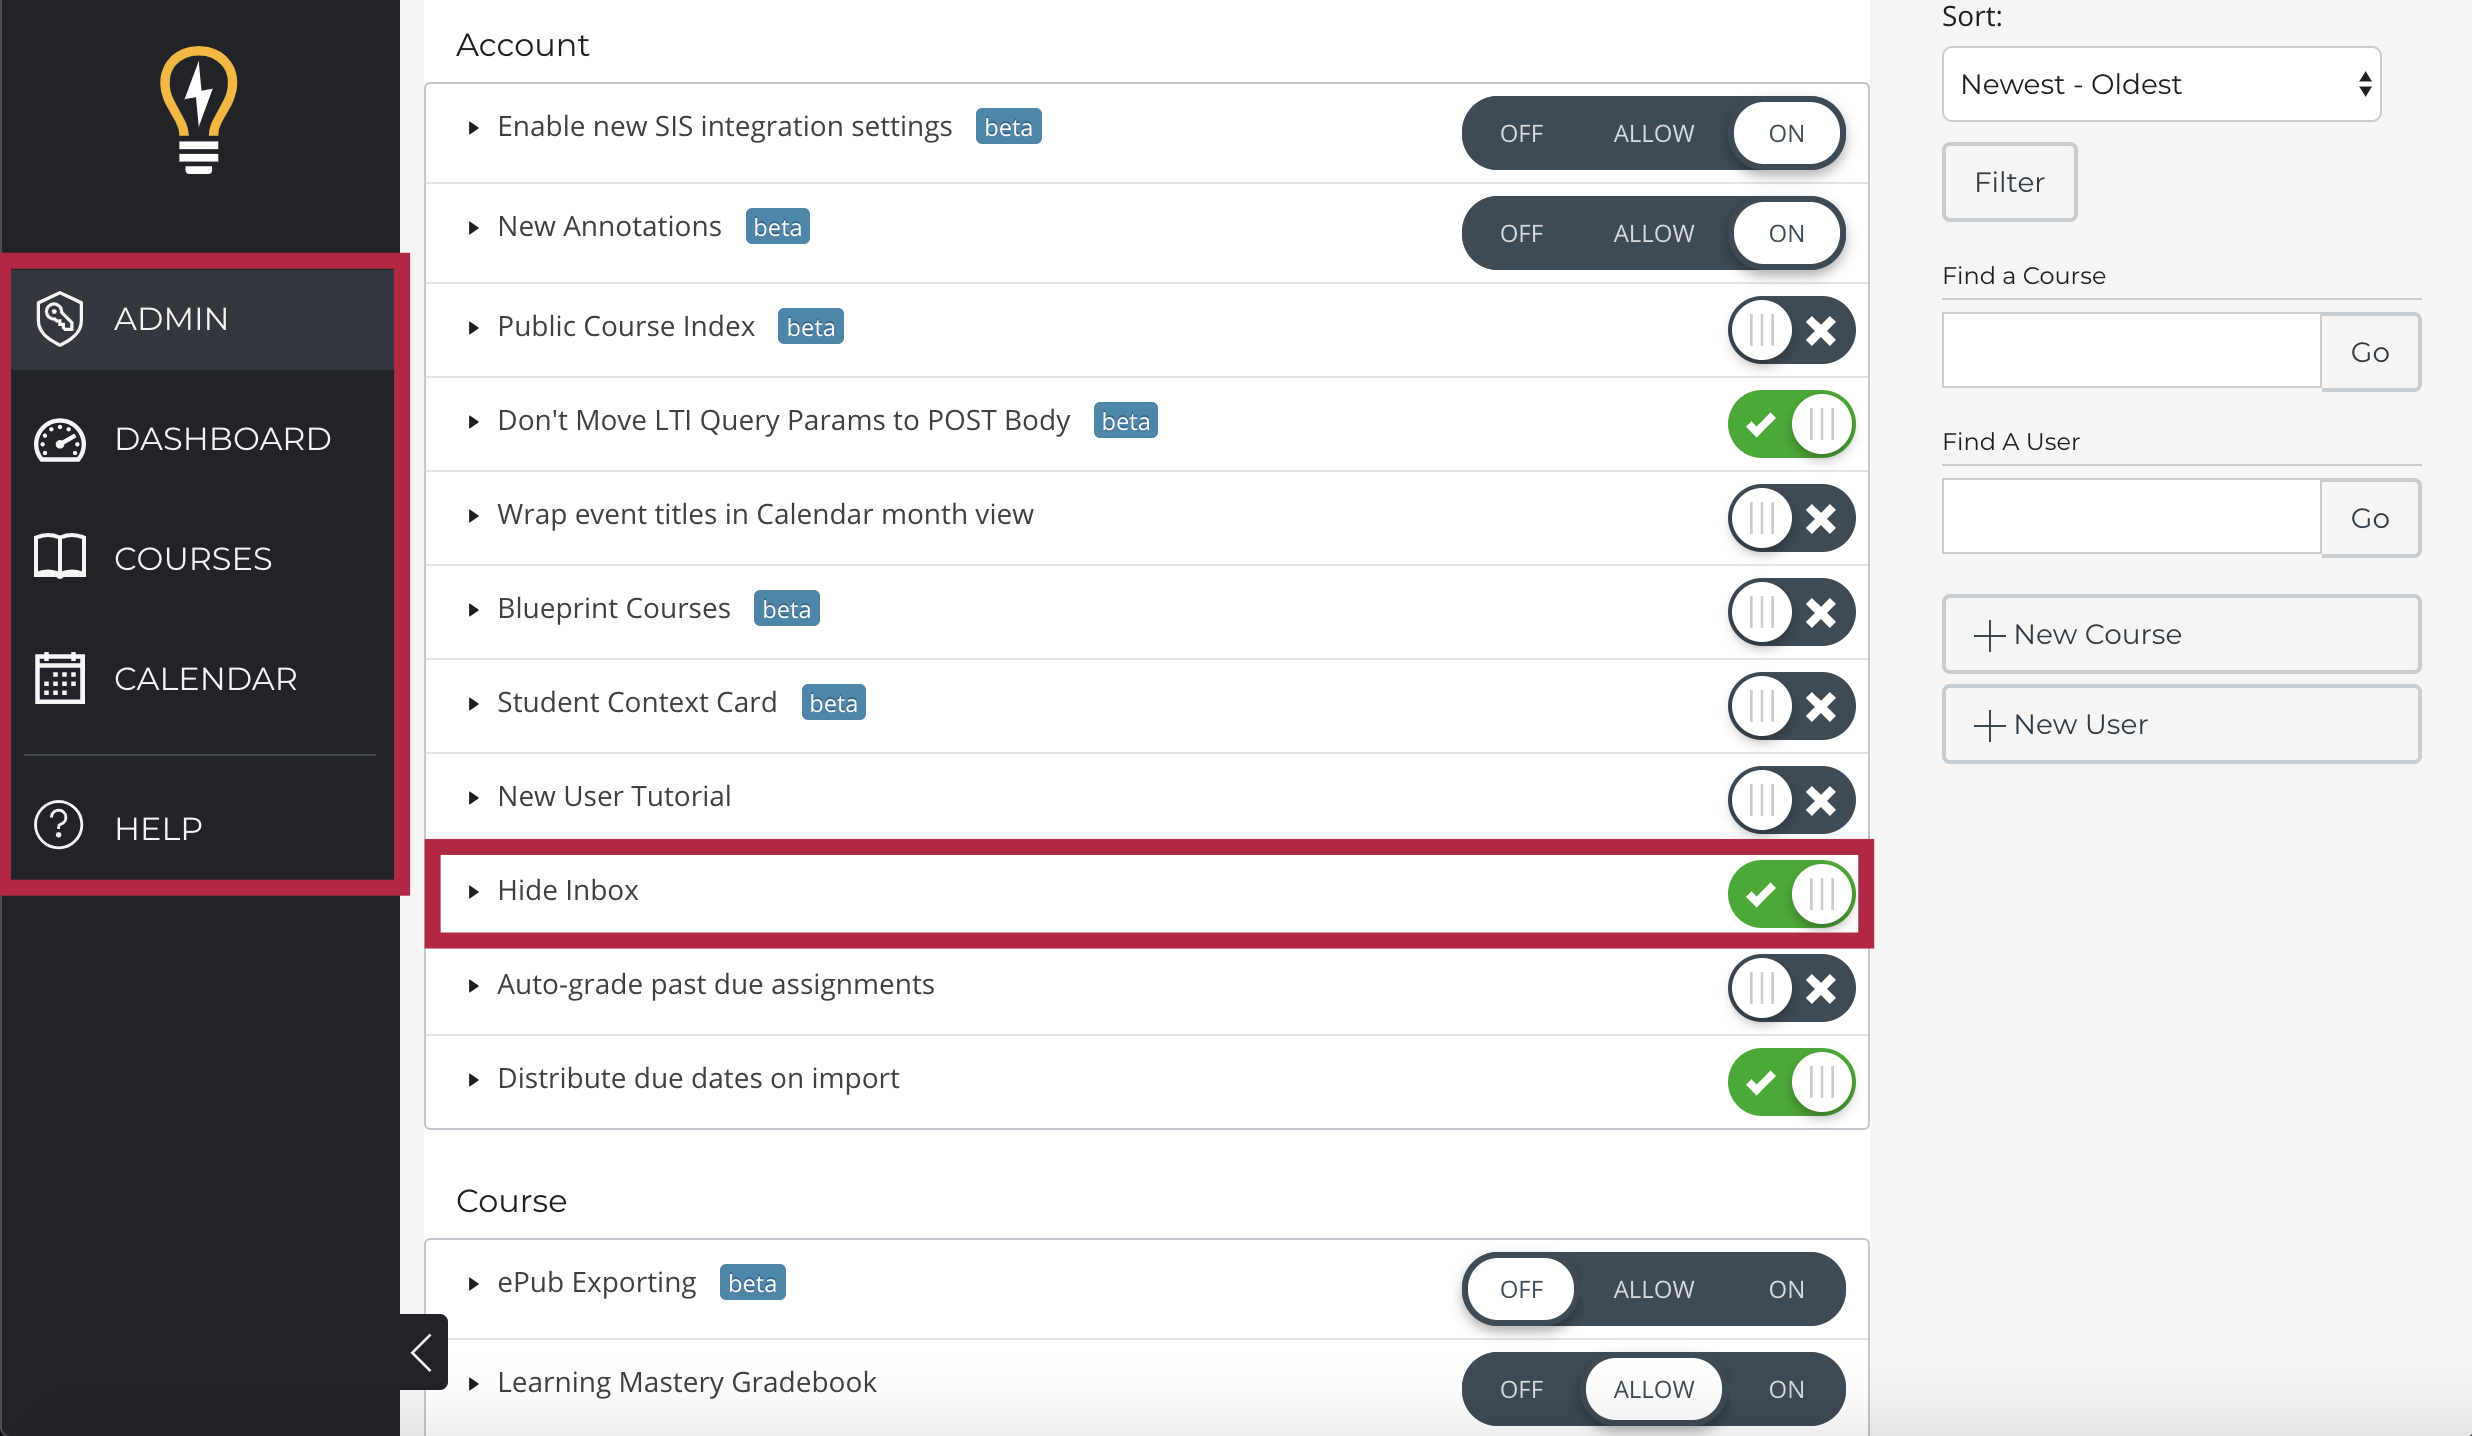Image resolution: width=2472 pixels, height=1436 pixels.
Task: Expand the New User Tutorial row
Action: pyautogui.click(x=474, y=798)
